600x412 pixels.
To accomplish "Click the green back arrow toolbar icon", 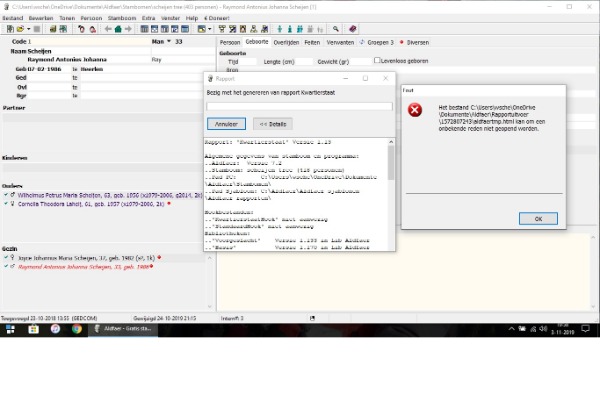I will (109, 30).
